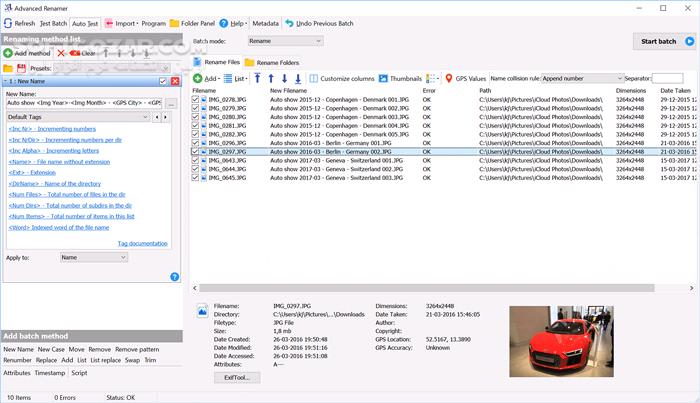Screen dimensions: 700x403
Task: Uncheck the IMG_0279.JPG checkbox
Action: pos(195,108)
